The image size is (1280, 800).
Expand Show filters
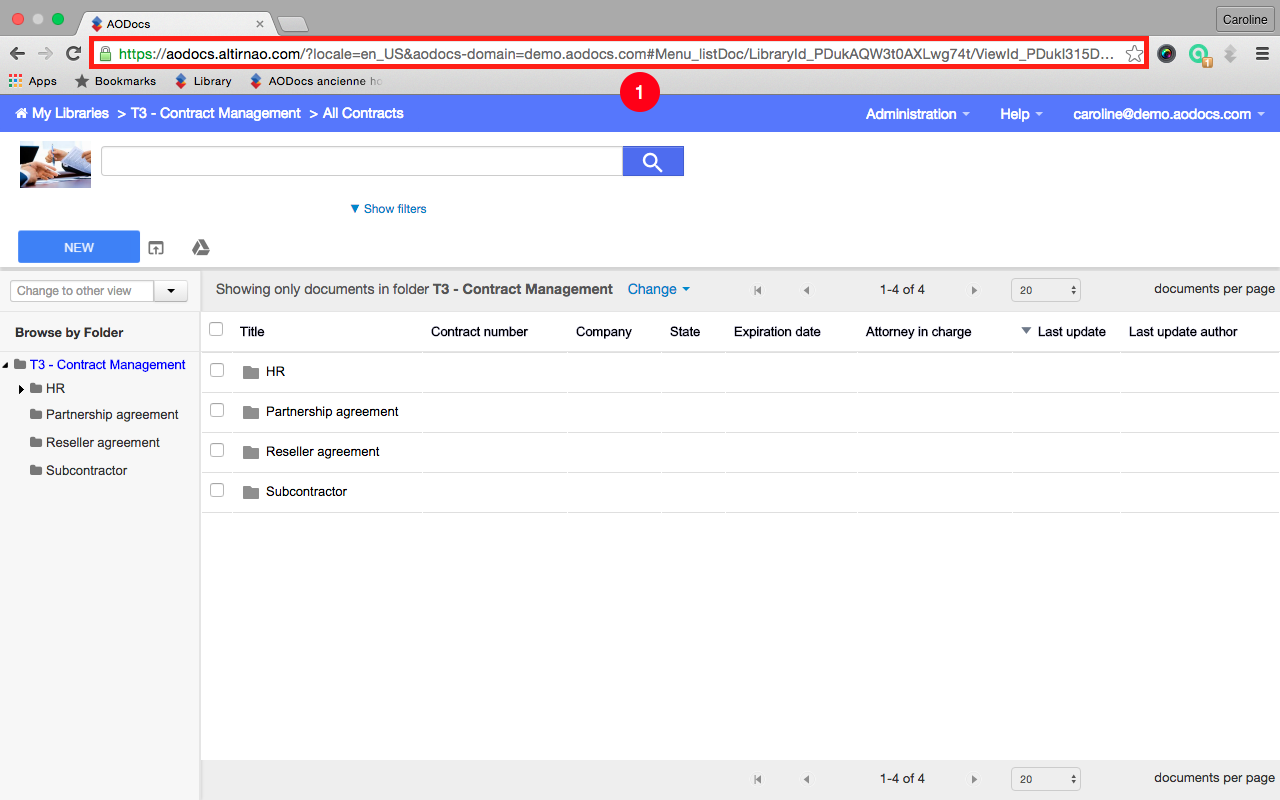[388, 209]
